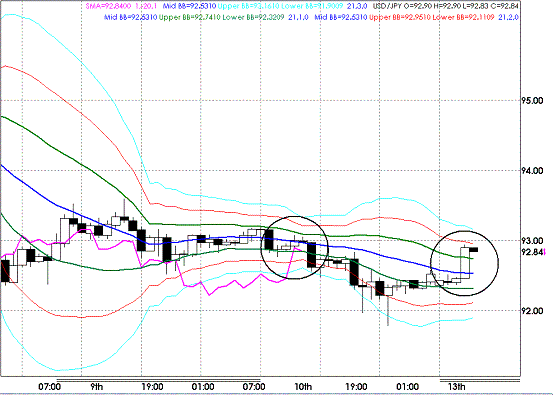The height and width of the screenshot is (395, 553).
Task: Click the red 'Upper BB=92.9510' legend text
Action: [x=400, y=17]
